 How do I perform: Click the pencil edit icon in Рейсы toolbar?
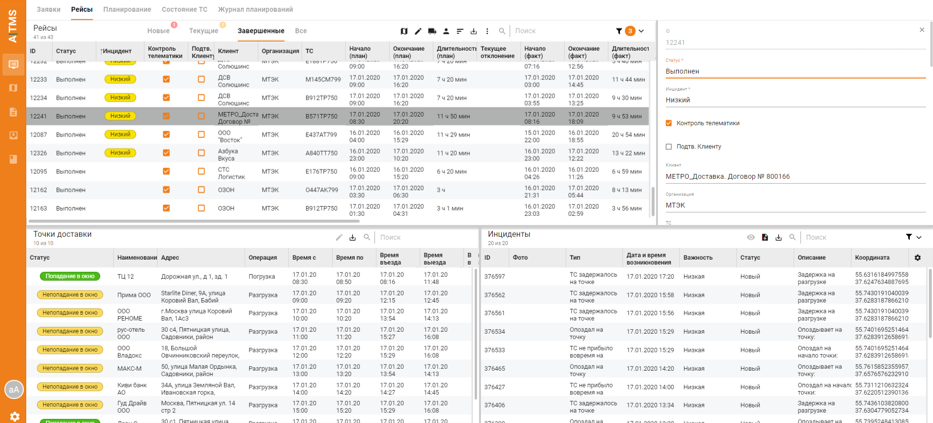[x=418, y=31]
